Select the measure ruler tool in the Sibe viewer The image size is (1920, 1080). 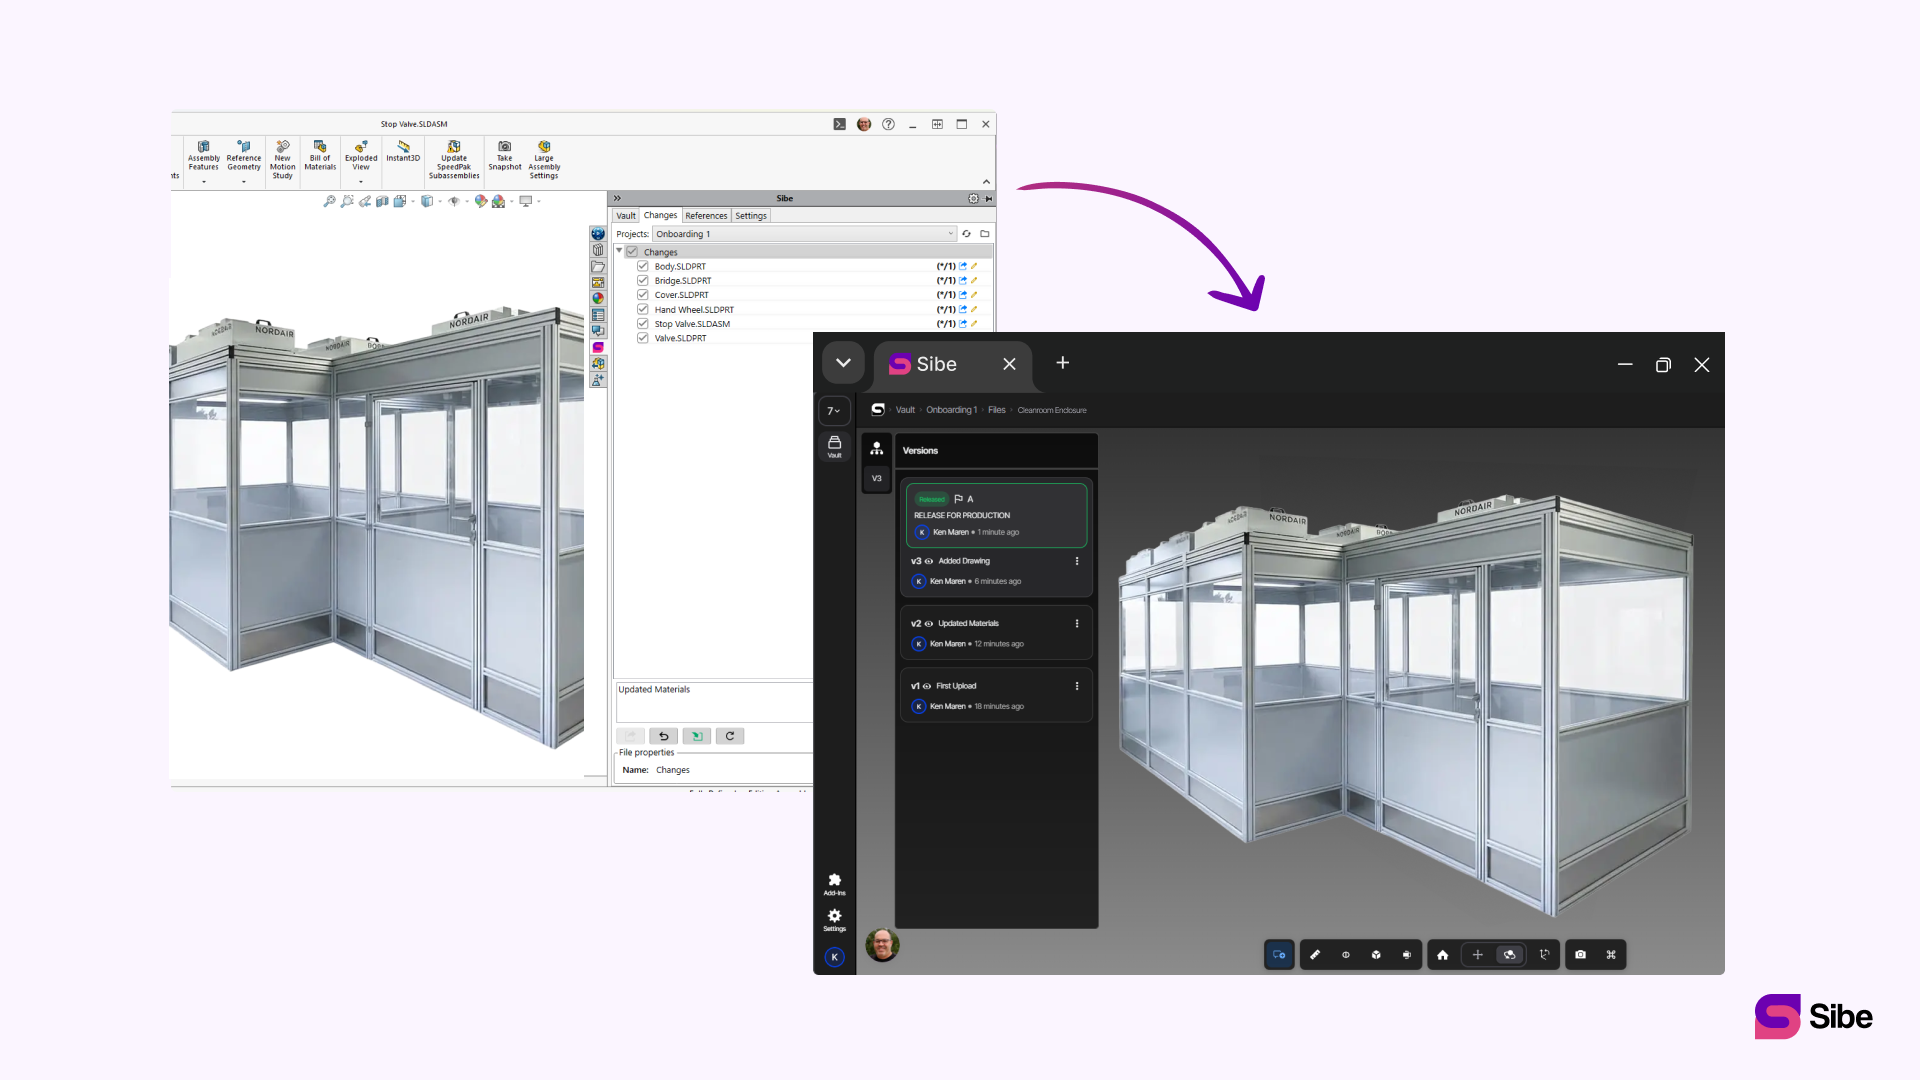(x=1315, y=955)
